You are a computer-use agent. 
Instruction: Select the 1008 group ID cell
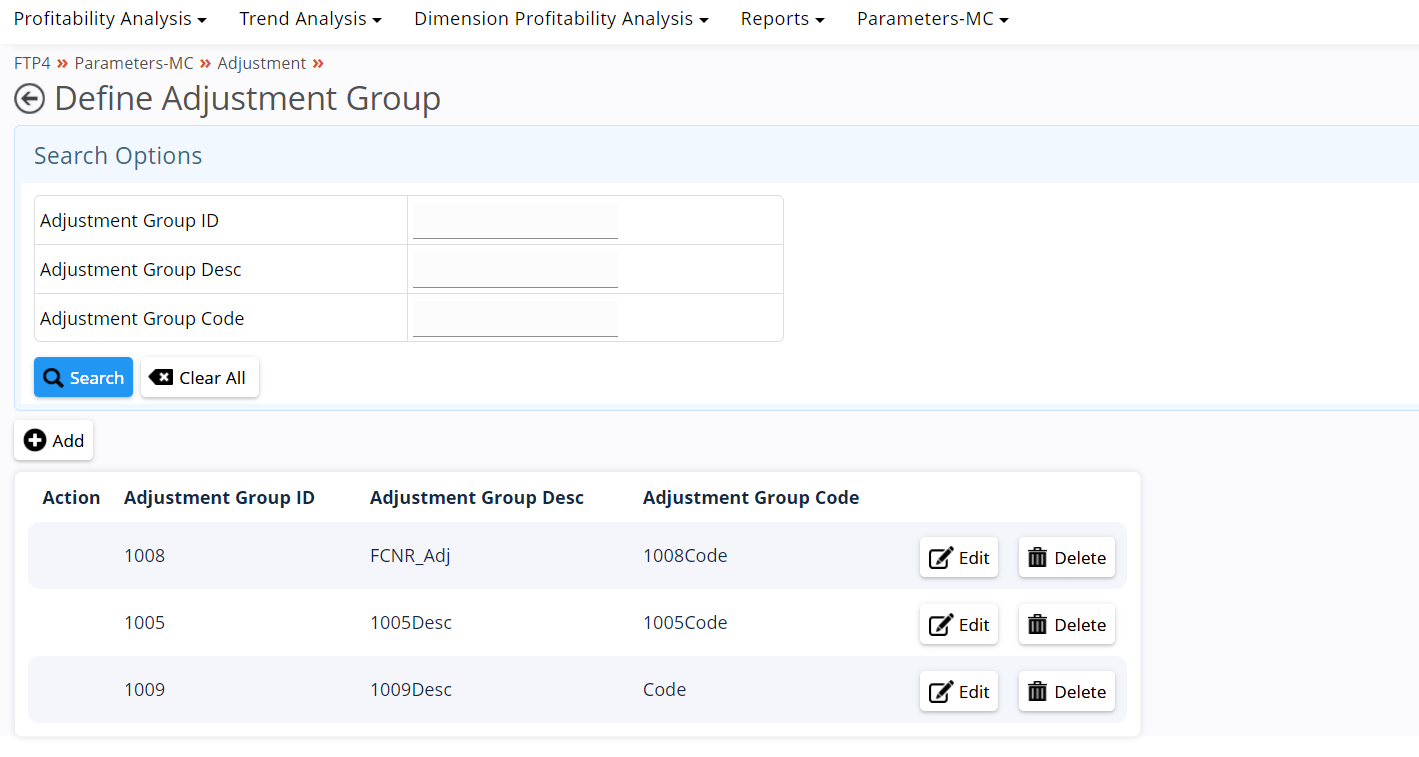144,556
